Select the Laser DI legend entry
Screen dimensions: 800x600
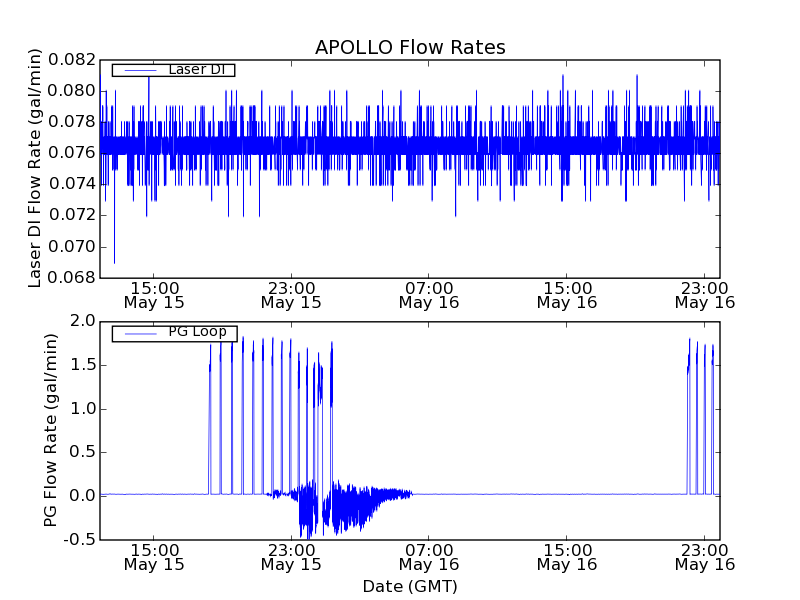click(173, 70)
